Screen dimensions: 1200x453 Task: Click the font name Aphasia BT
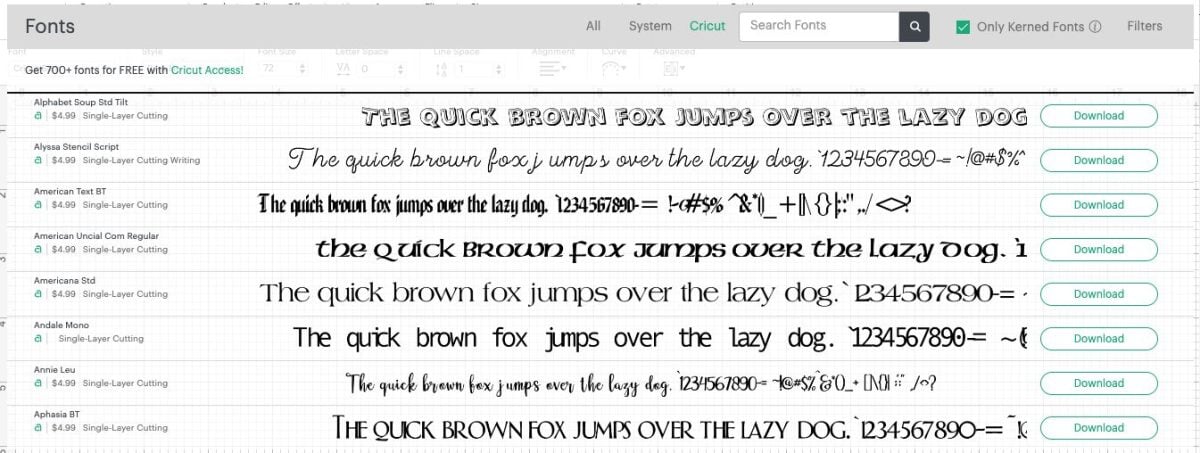58,414
